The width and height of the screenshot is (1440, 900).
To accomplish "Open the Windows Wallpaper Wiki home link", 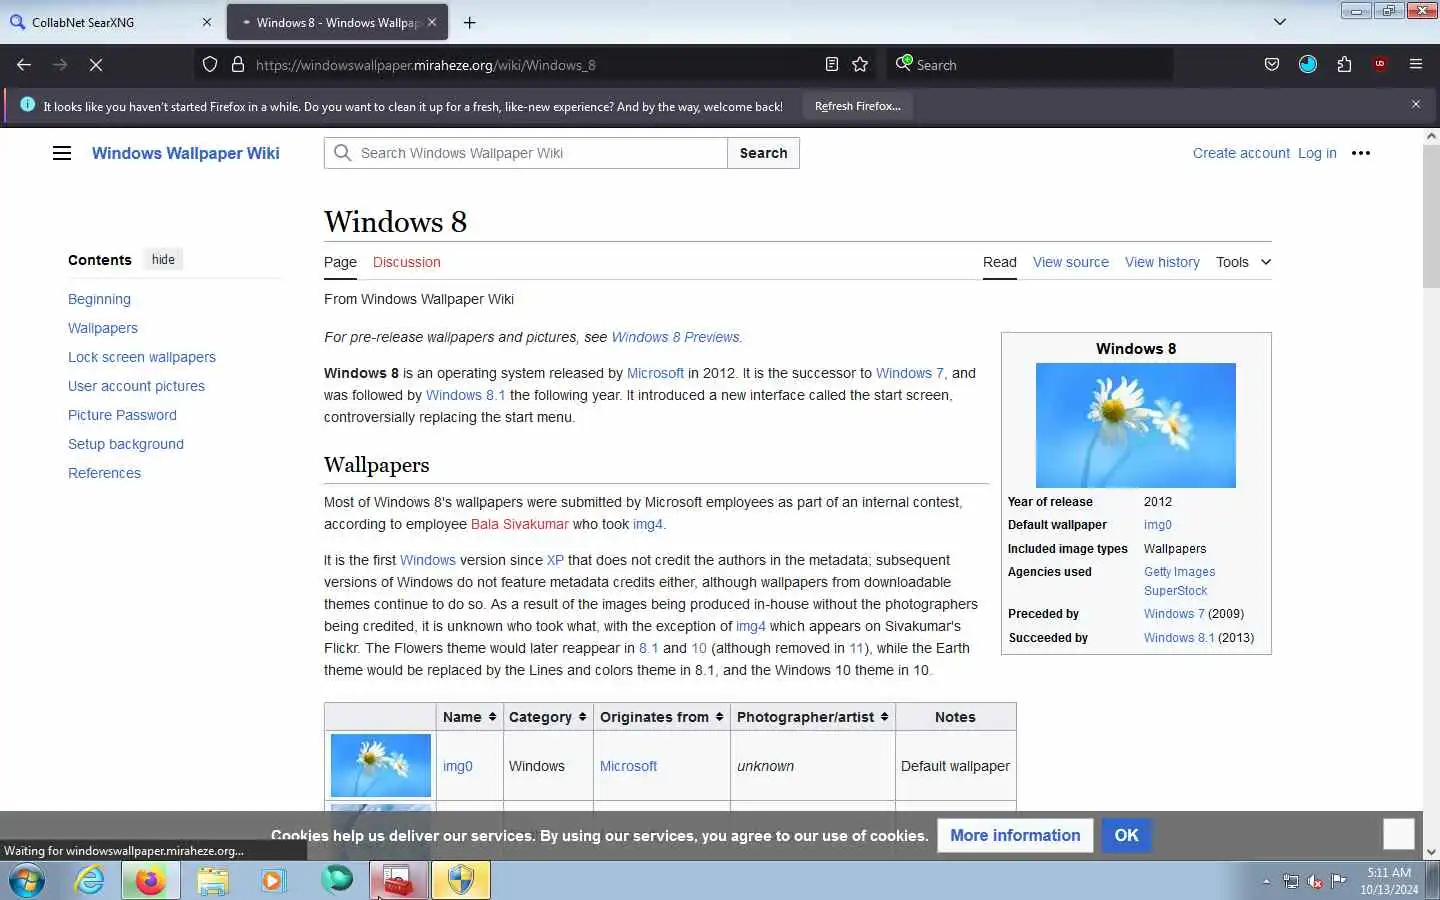I will coord(186,153).
